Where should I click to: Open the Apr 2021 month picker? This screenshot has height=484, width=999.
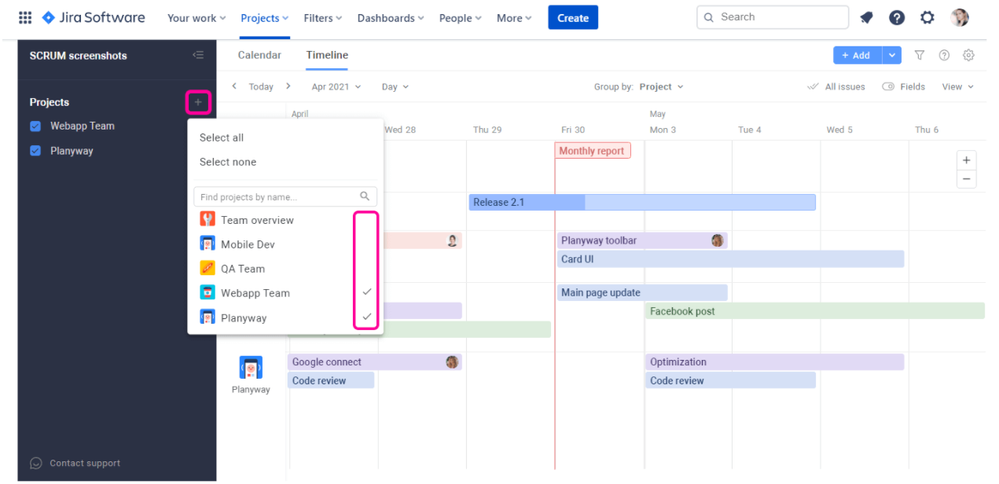point(336,87)
